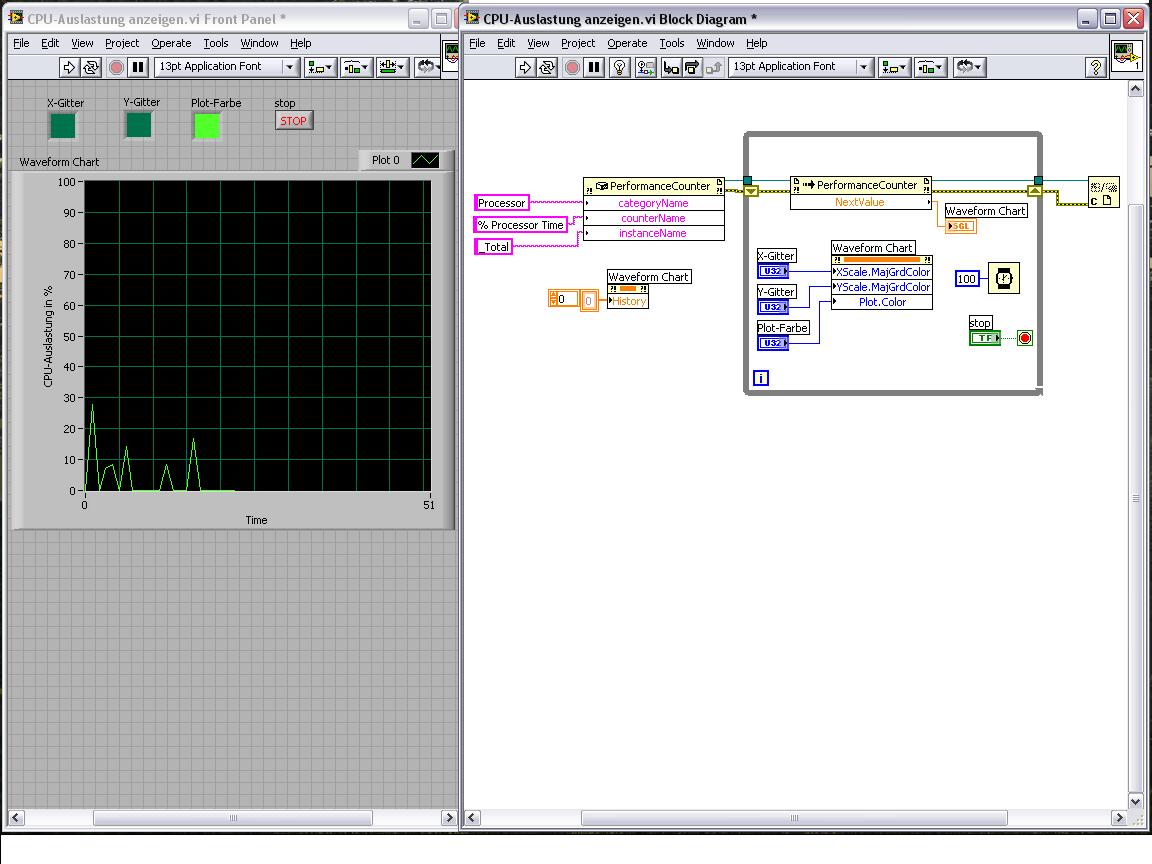Image resolution: width=1152 pixels, height=864 pixels.
Task: Click Run arrow in Front Panel toolbar
Action: (69, 67)
